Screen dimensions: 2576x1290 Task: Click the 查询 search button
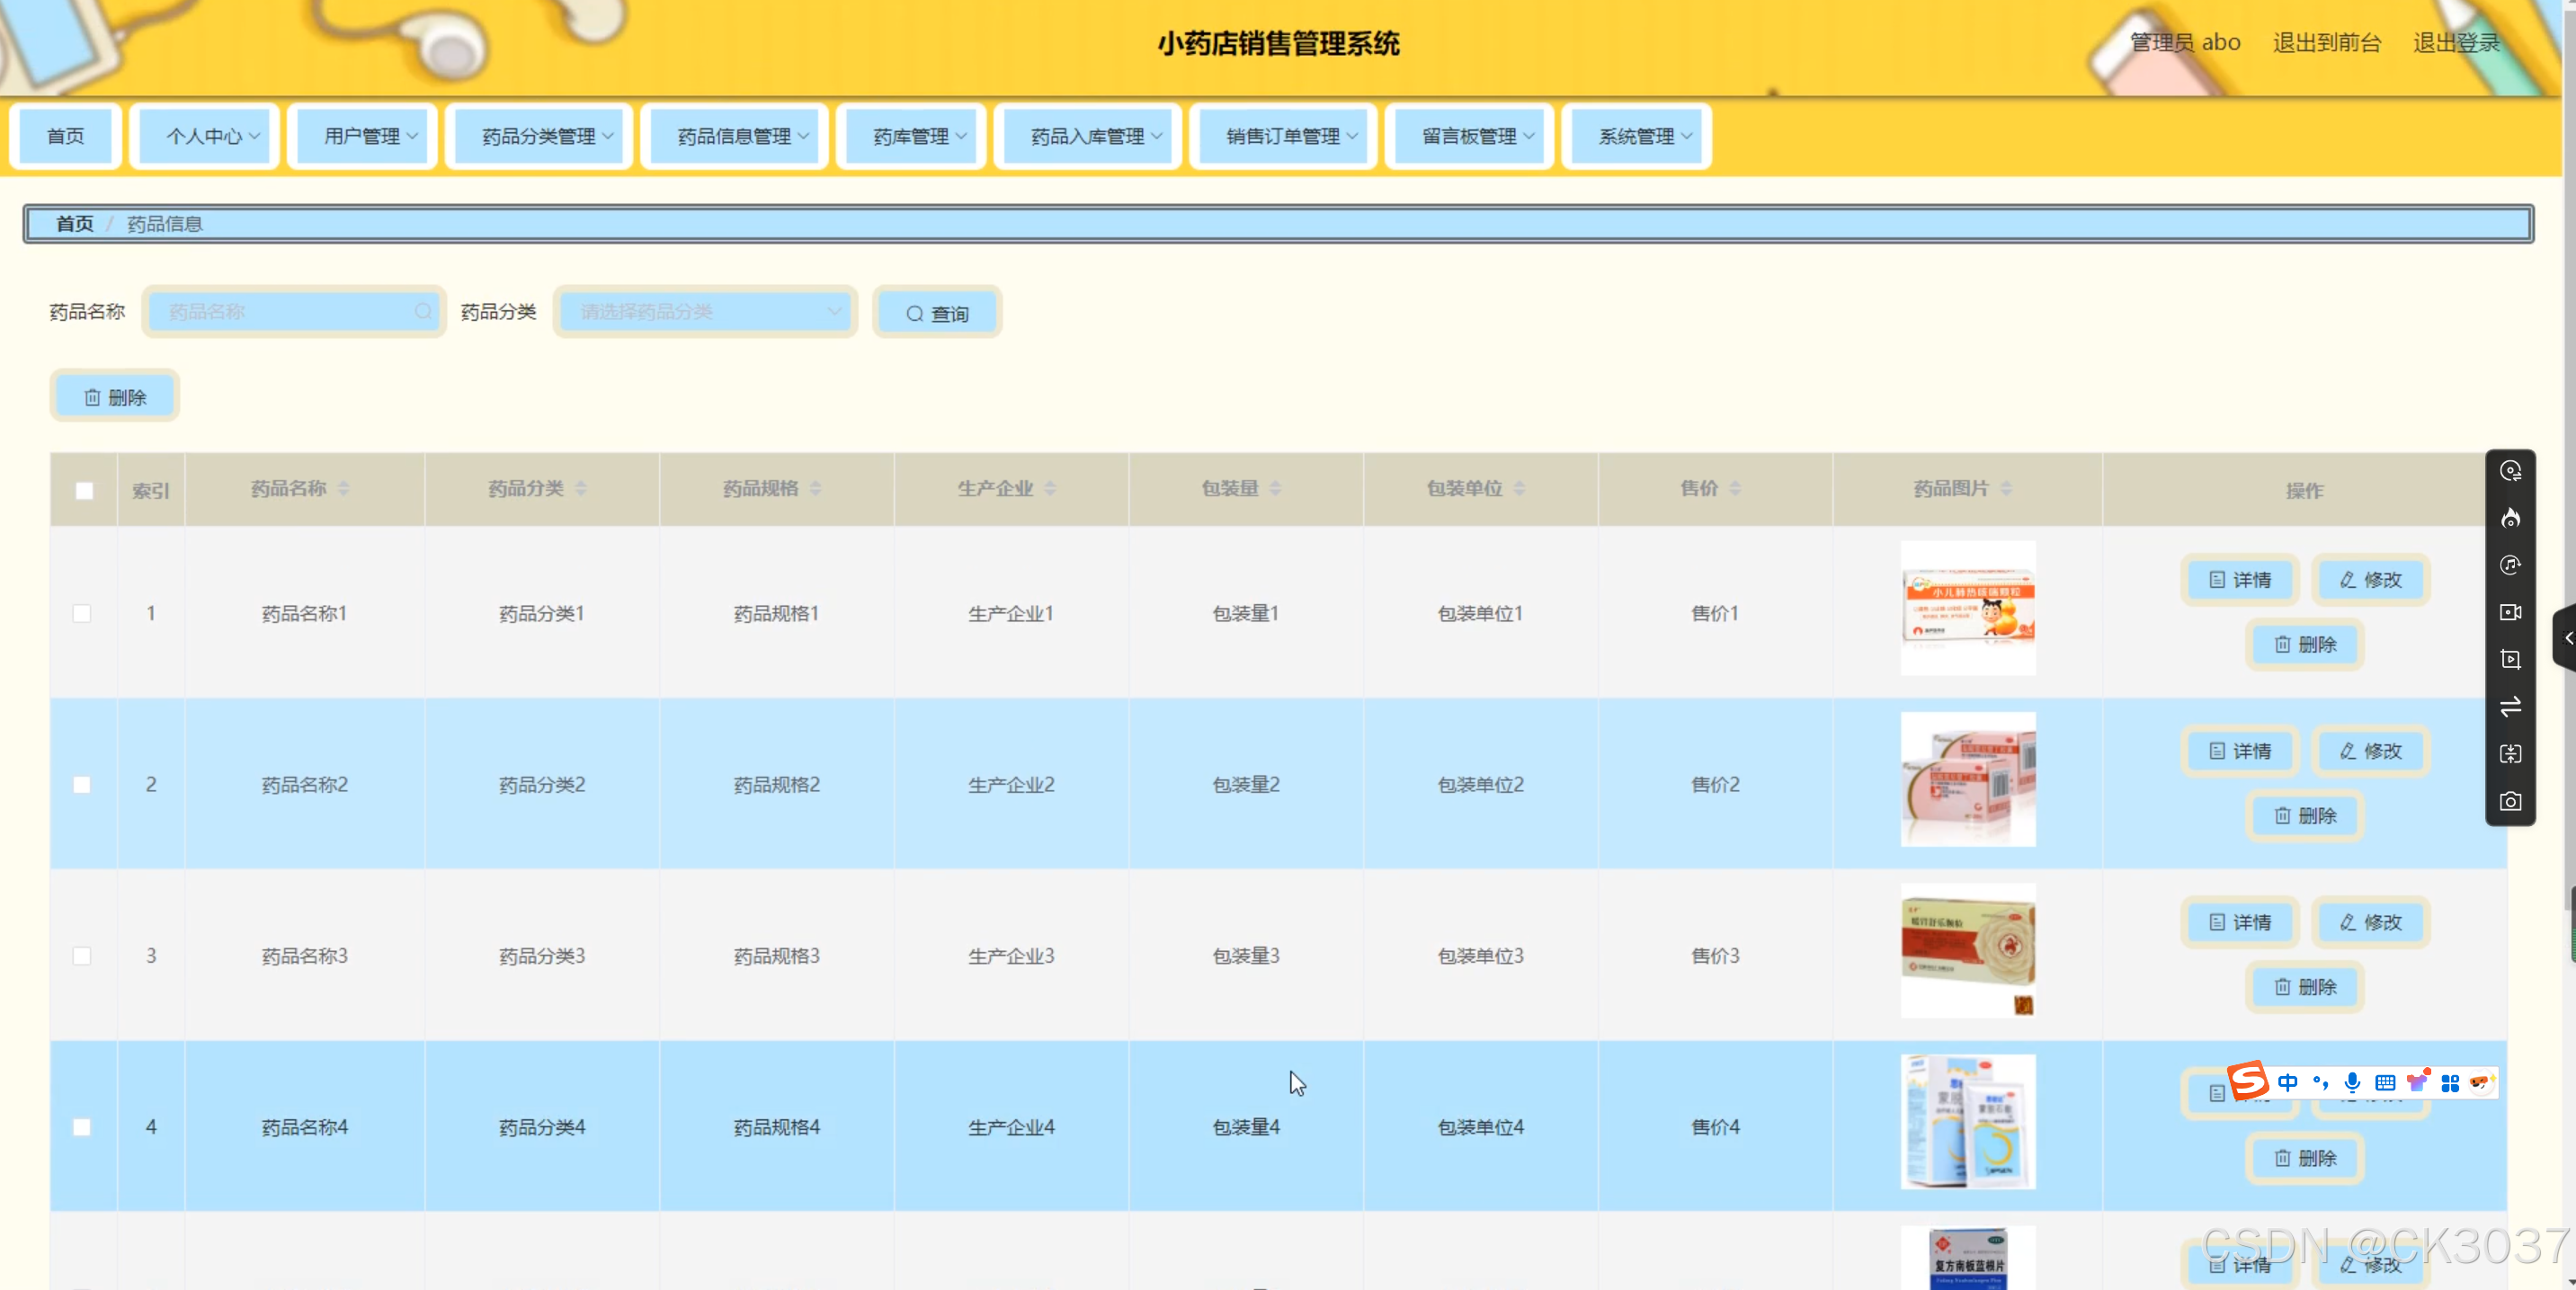click(x=937, y=314)
